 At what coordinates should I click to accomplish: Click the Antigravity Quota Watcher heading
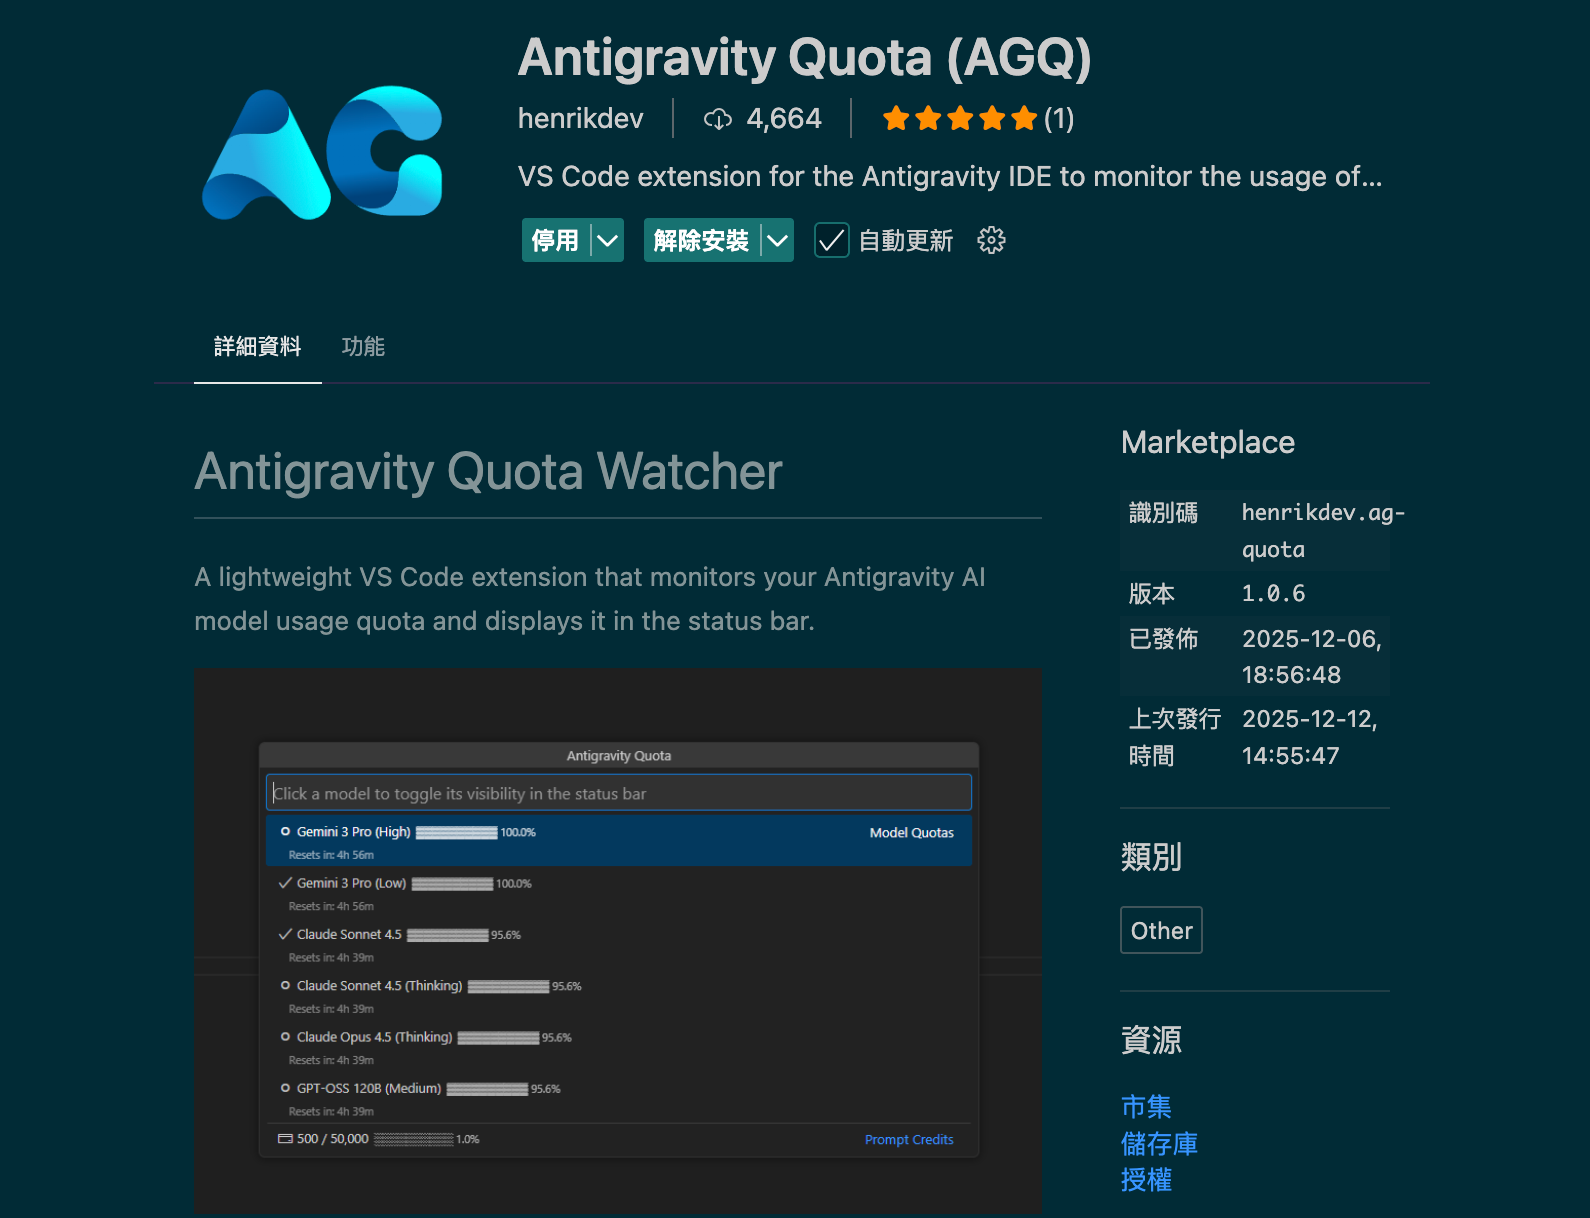point(488,471)
